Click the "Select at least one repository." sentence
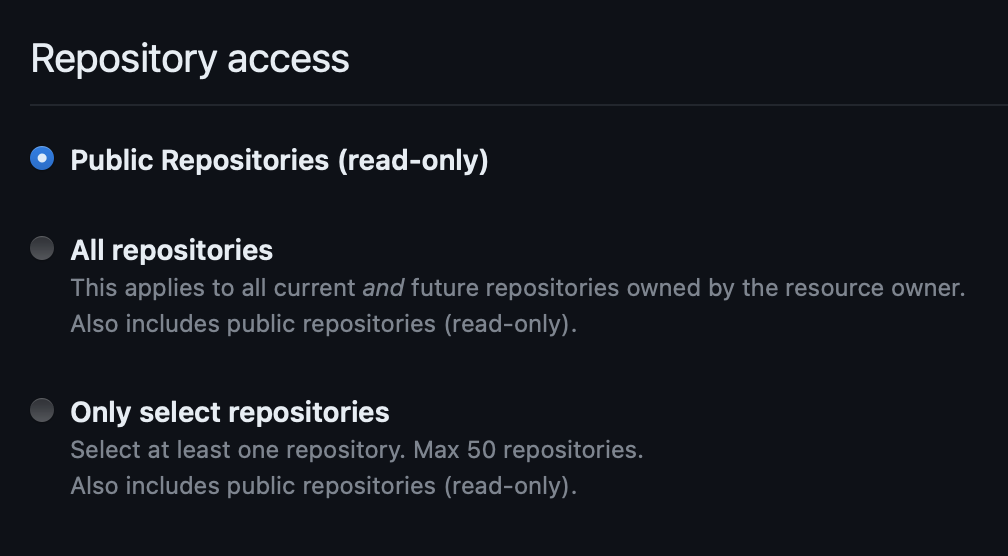The width and height of the screenshot is (1008, 556). 237,450
